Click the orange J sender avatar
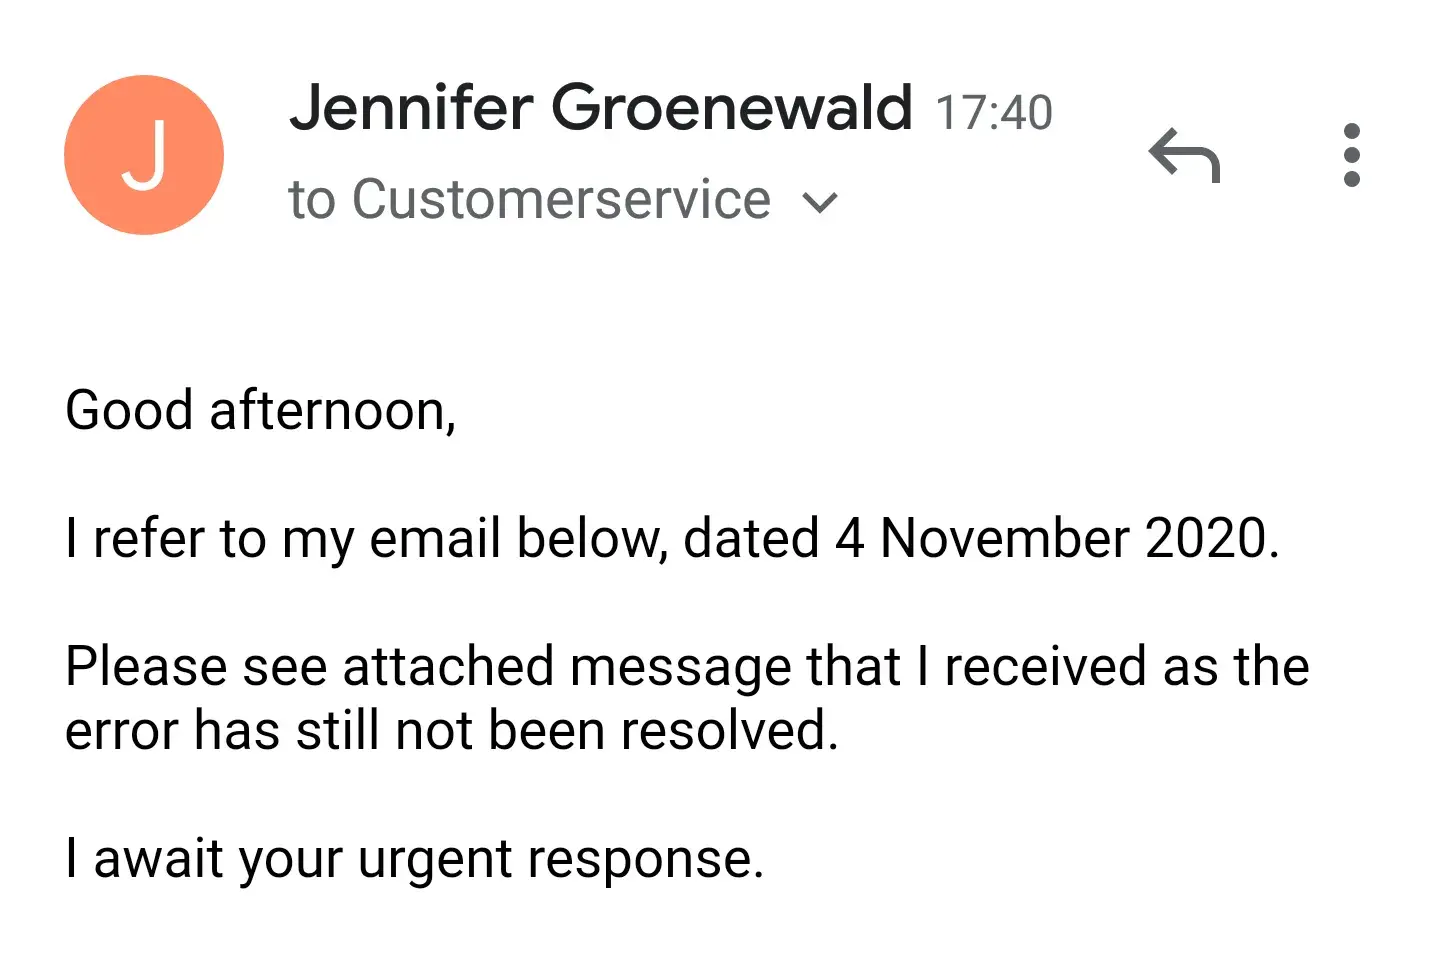The image size is (1440, 954). click(x=144, y=155)
